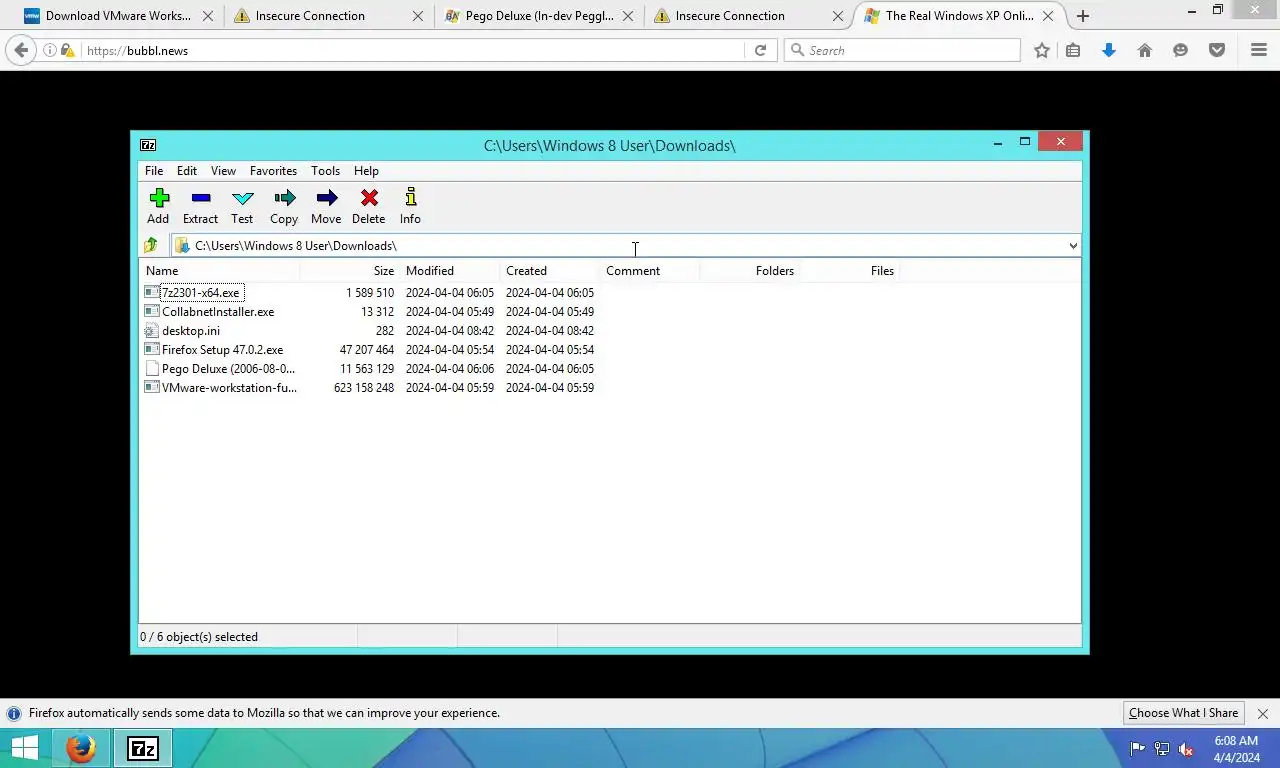This screenshot has height=768, width=1280.
Task: Click the Hello smiley icon in Firefox
Action: coord(1181,50)
